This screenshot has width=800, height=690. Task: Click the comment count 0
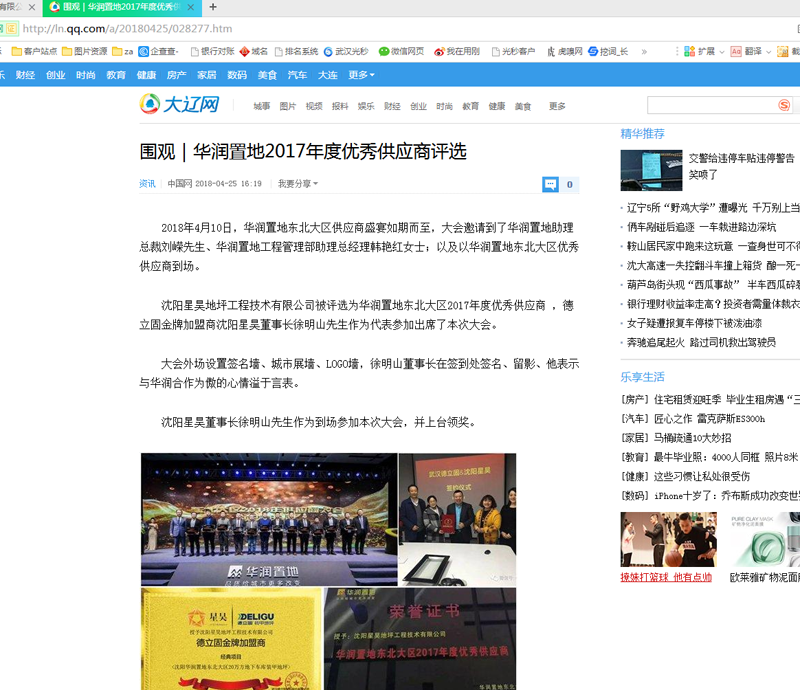point(569,184)
